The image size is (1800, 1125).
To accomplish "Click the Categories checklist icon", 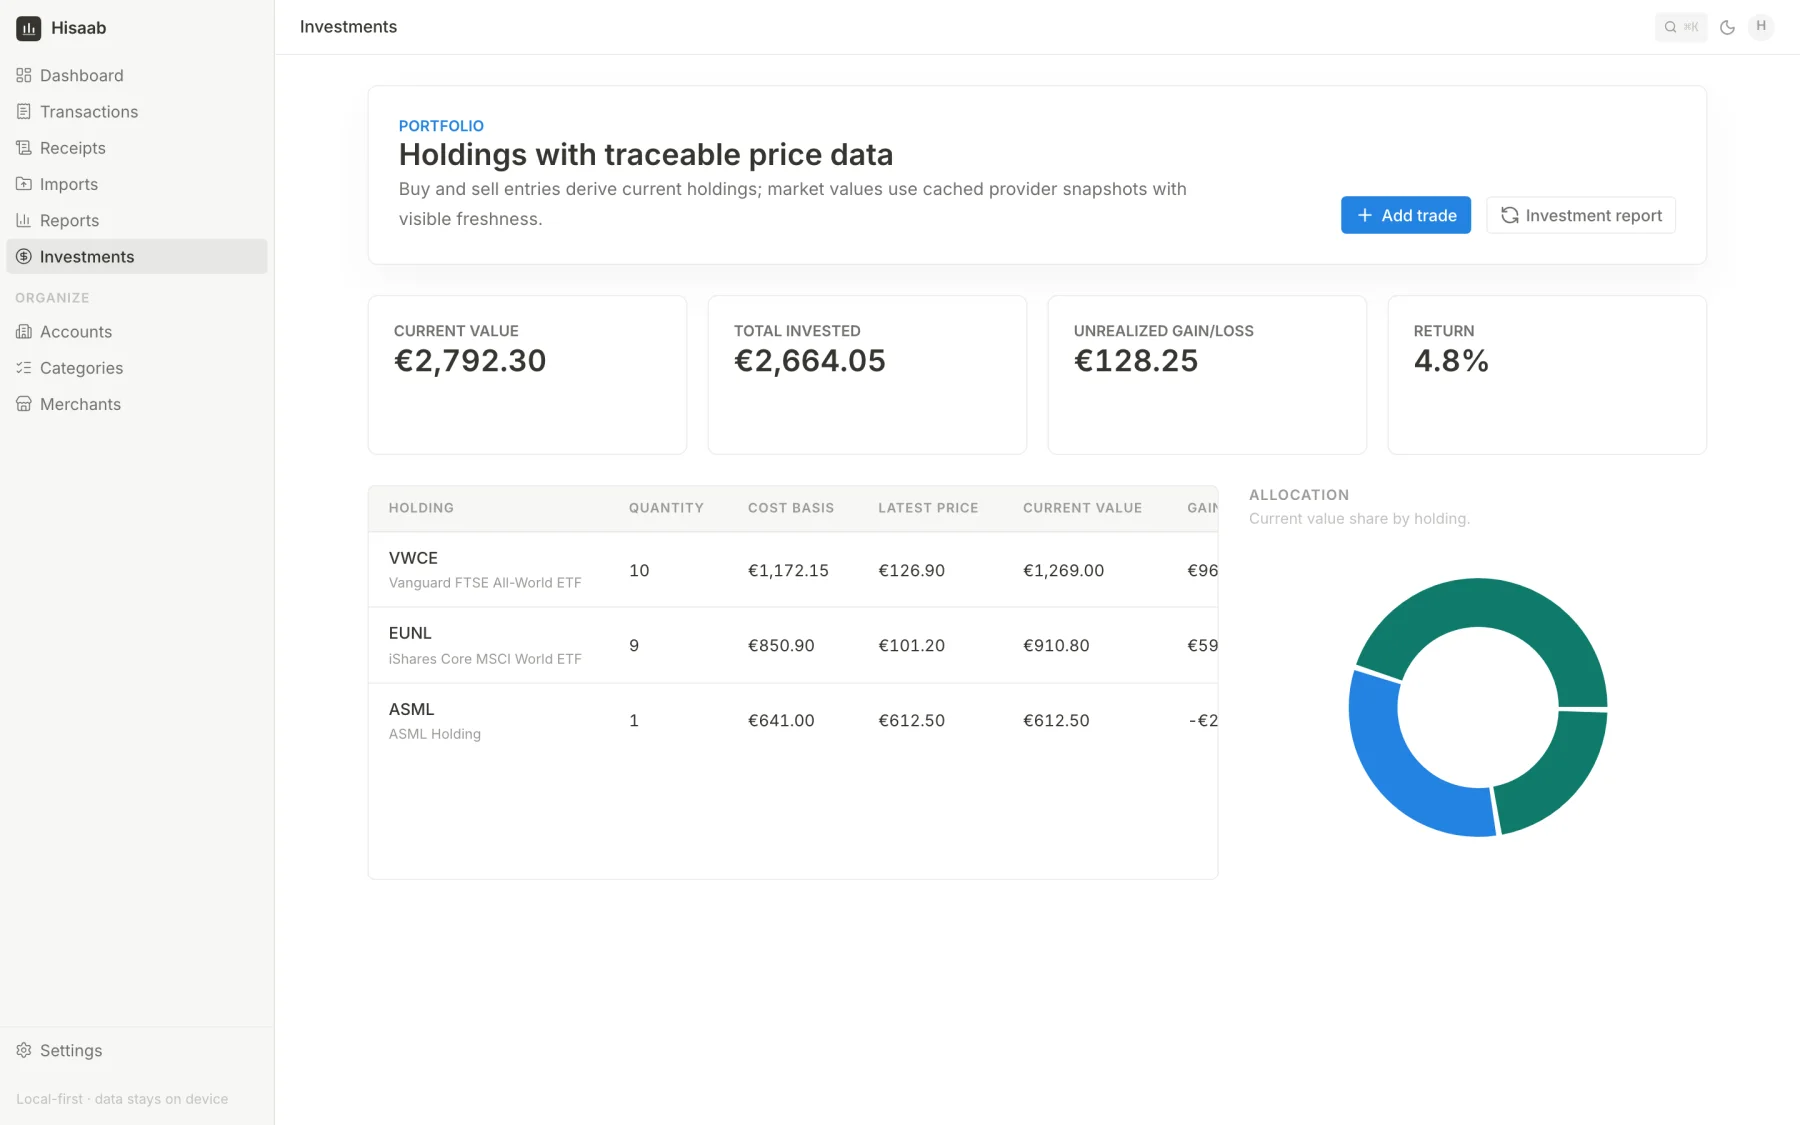I will coord(24,368).
